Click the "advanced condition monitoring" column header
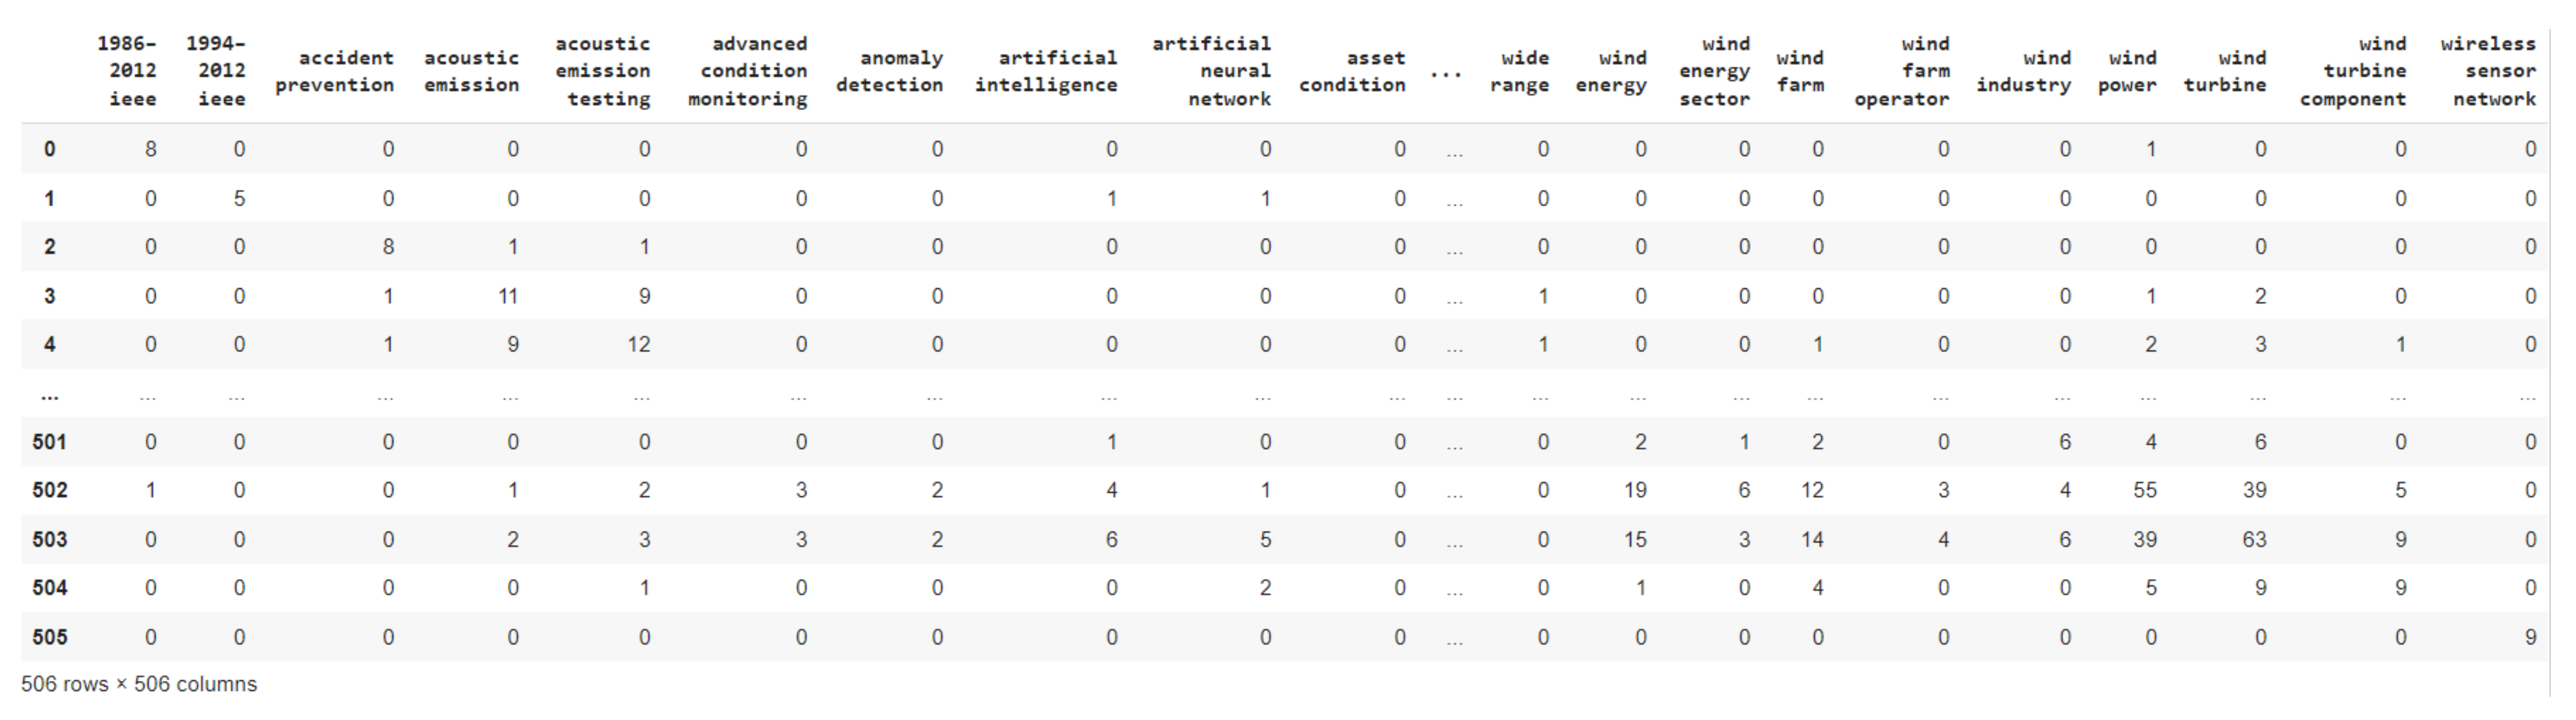2576x720 pixels. pyautogui.click(x=748, y=71)
